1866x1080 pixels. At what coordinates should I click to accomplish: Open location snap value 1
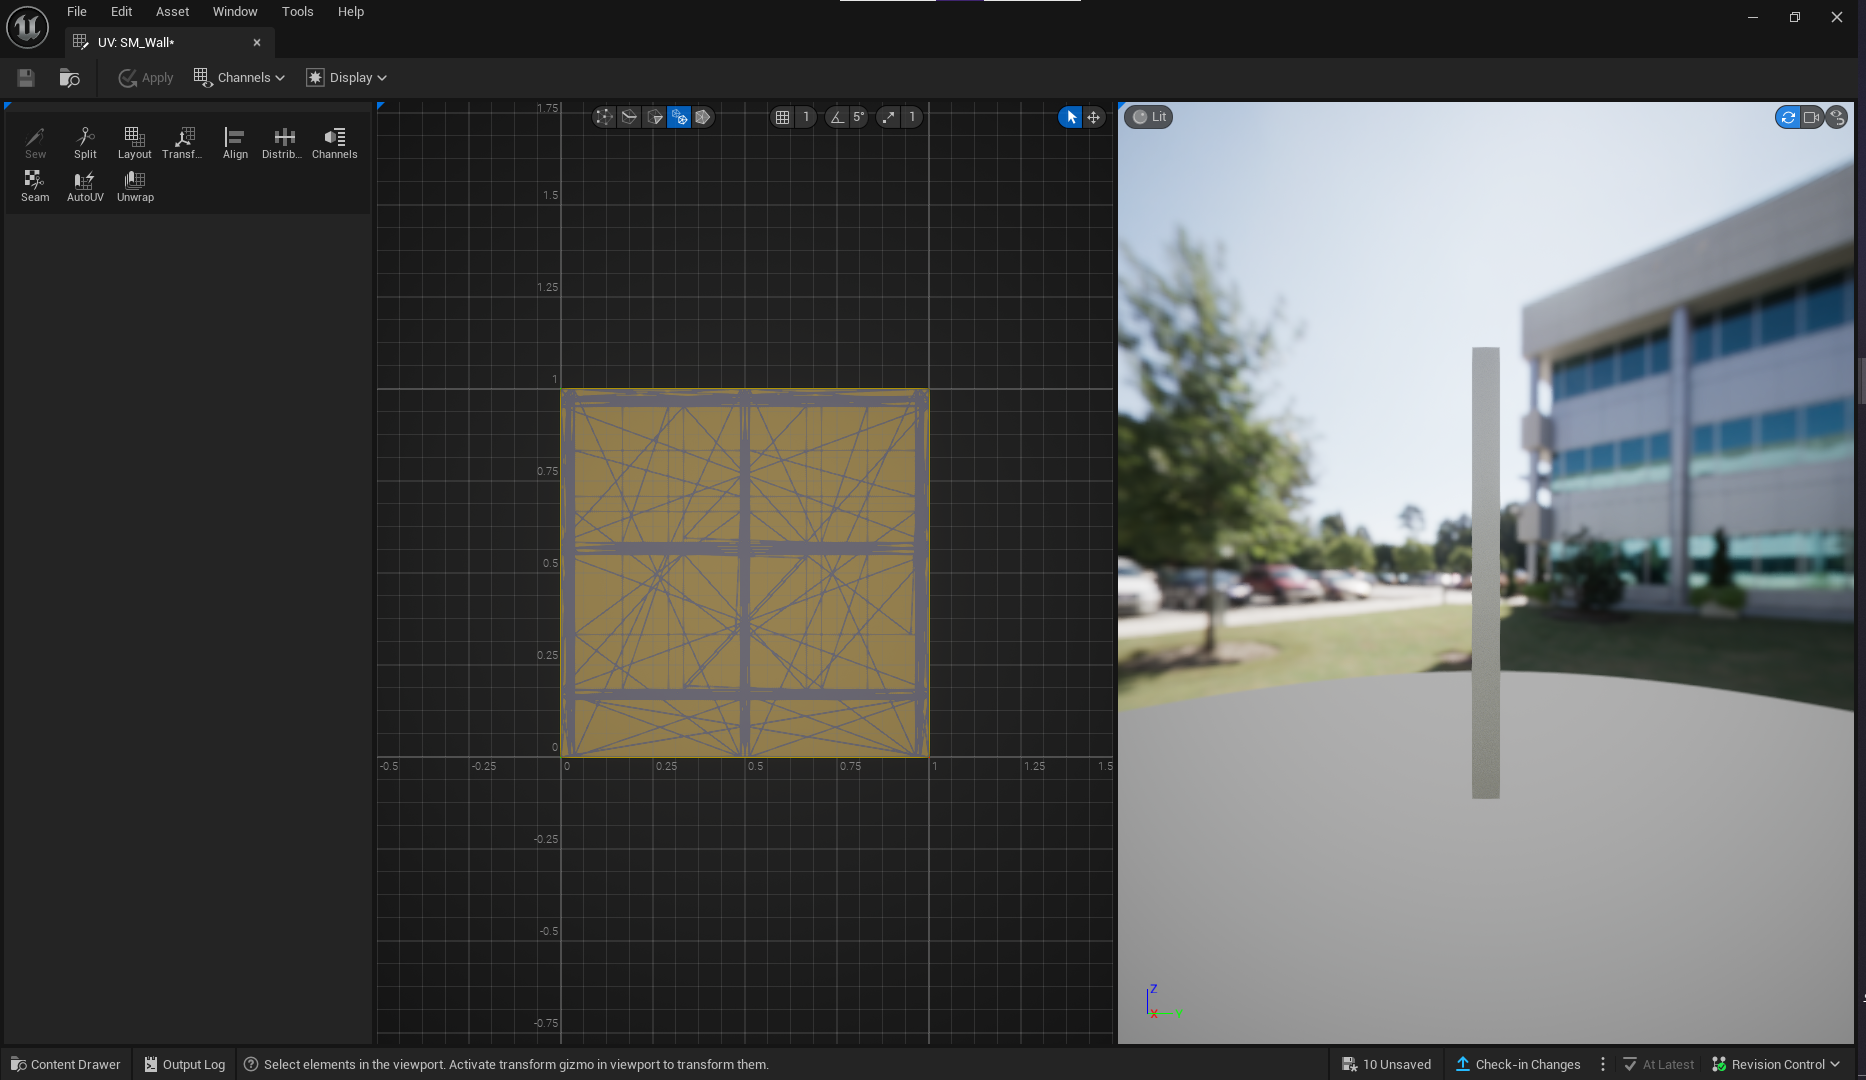click(x=806, y=117)
